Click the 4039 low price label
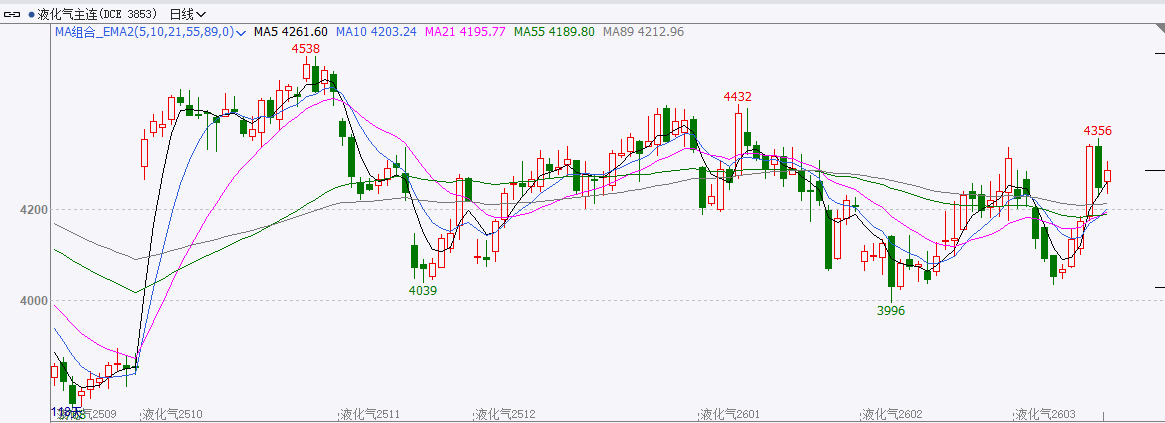 tap(423, 290)
